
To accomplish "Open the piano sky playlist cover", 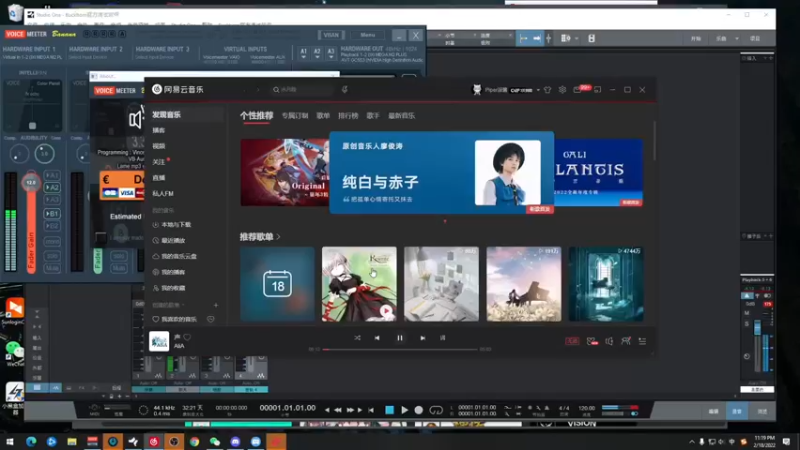I will pyautogui.click(x=524, y=284).
